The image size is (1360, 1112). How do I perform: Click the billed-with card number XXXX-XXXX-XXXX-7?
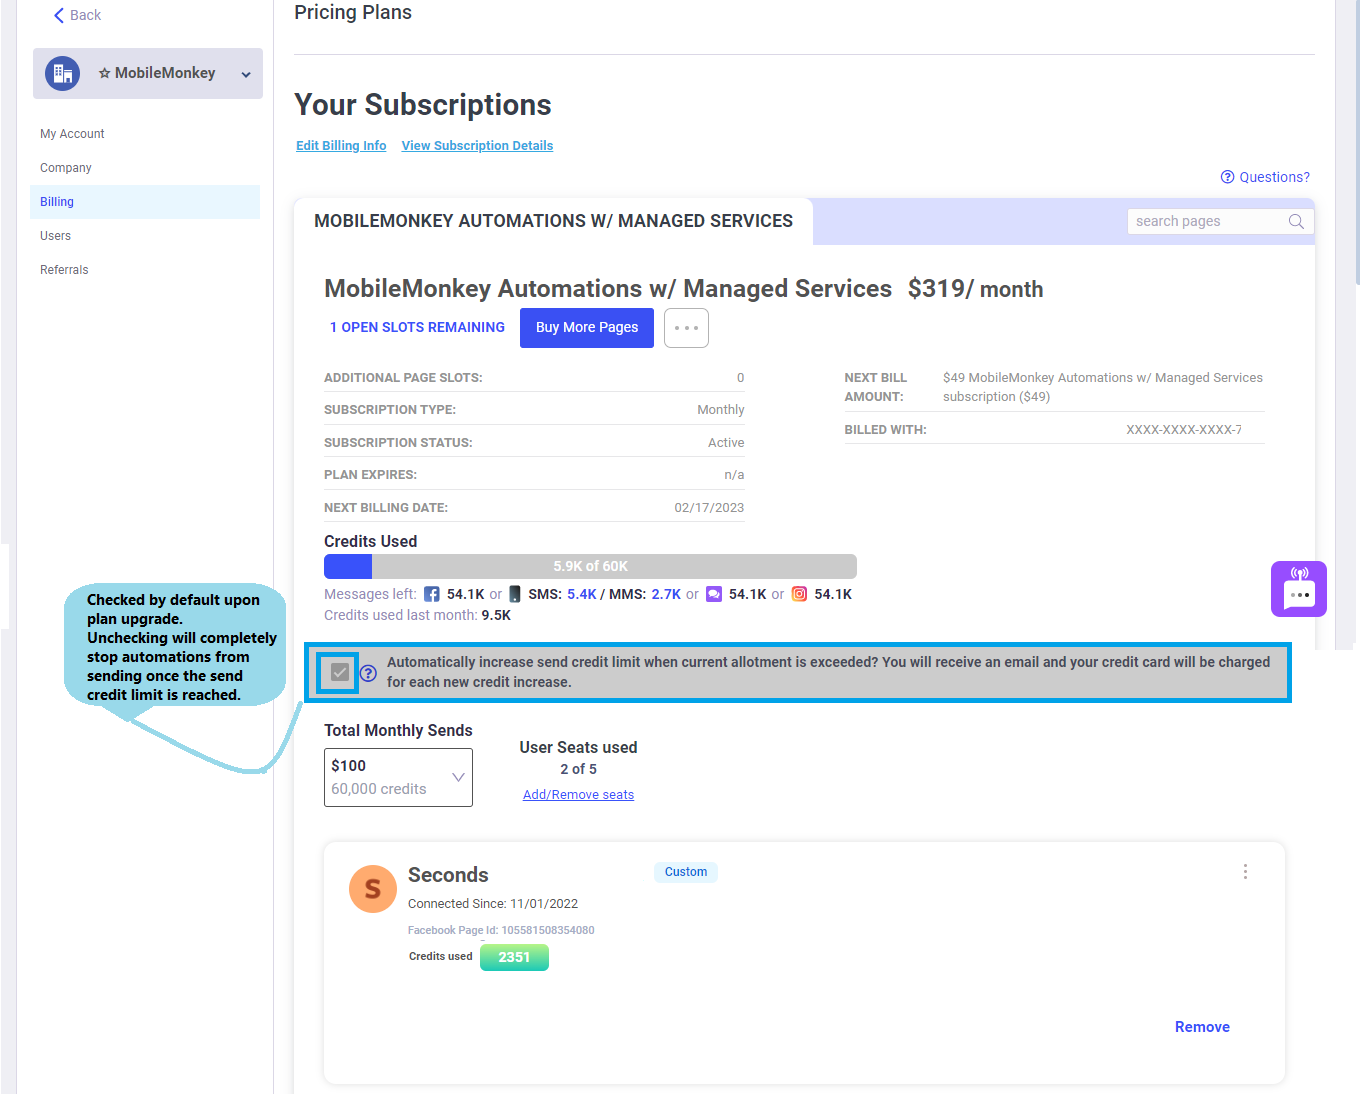(1184, 430)
